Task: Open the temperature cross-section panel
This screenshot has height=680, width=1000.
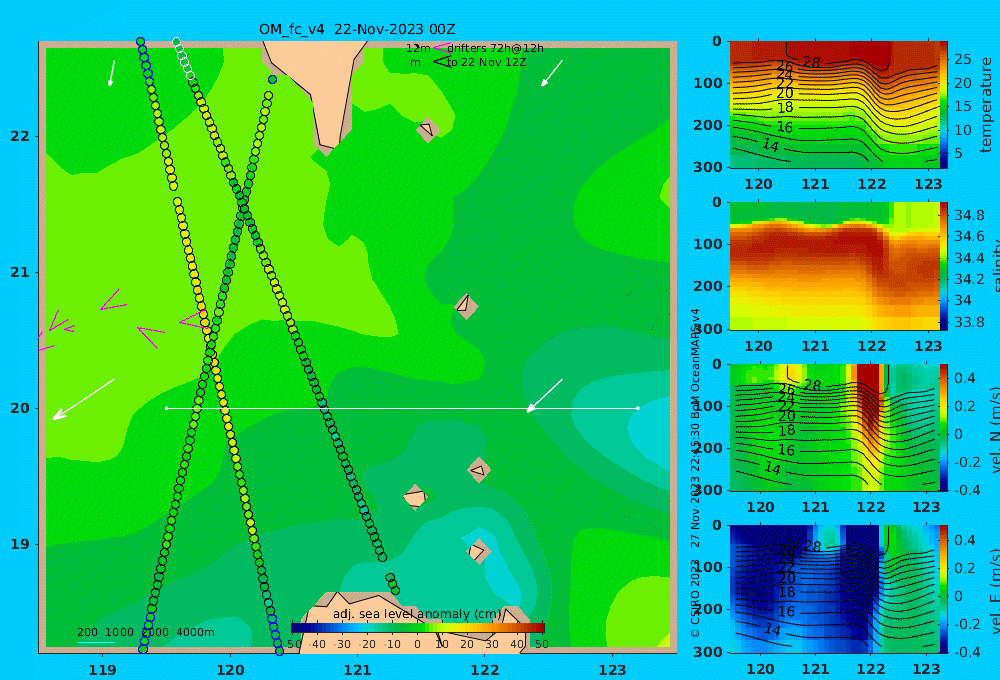Action: pyautogui.click(x=834, y=105)
